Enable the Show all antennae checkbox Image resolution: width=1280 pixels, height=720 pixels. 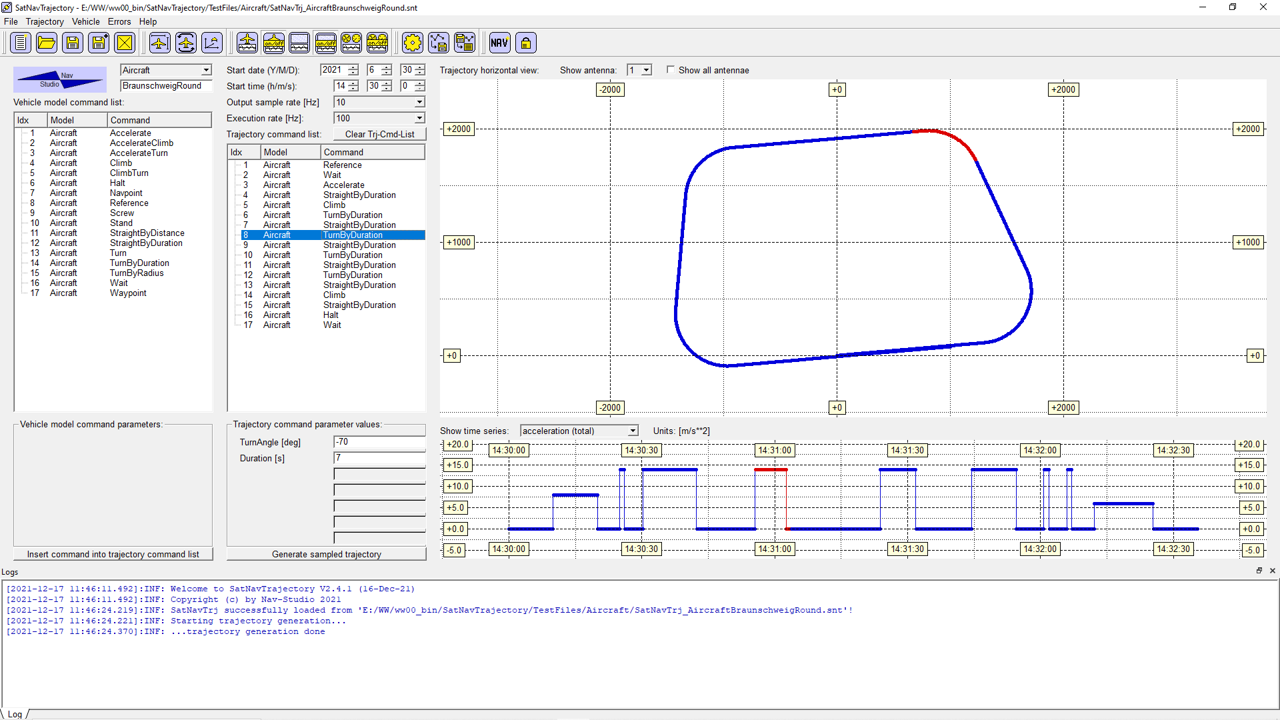671,70
